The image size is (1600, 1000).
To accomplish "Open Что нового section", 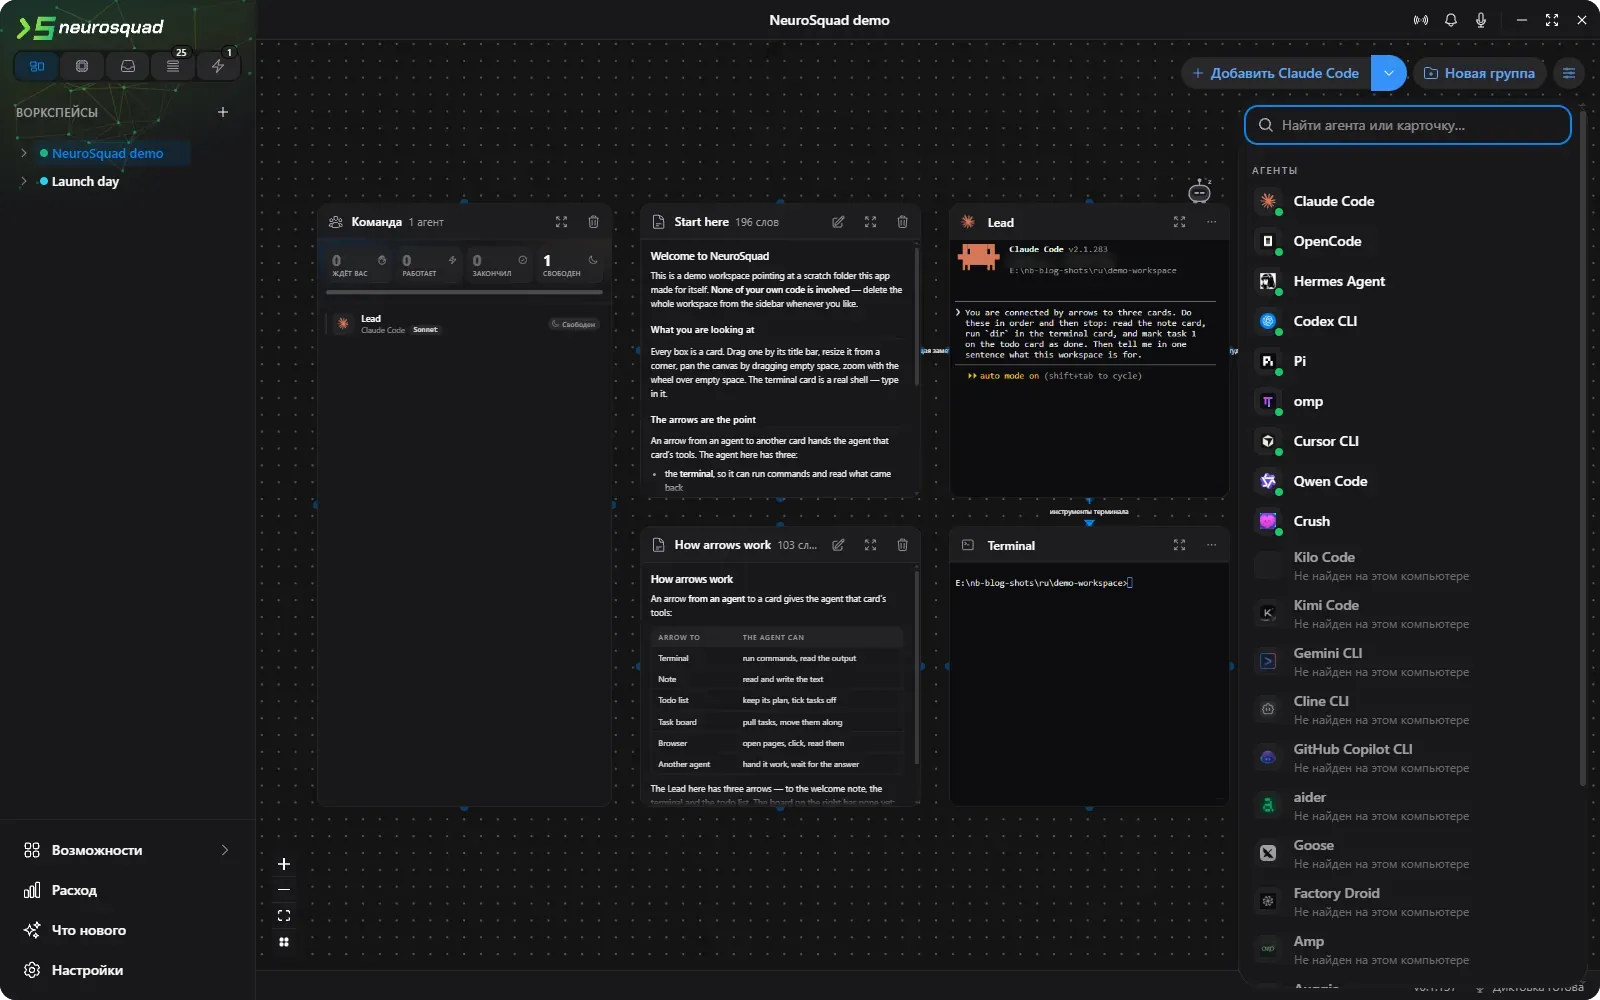I will point(128,930).
